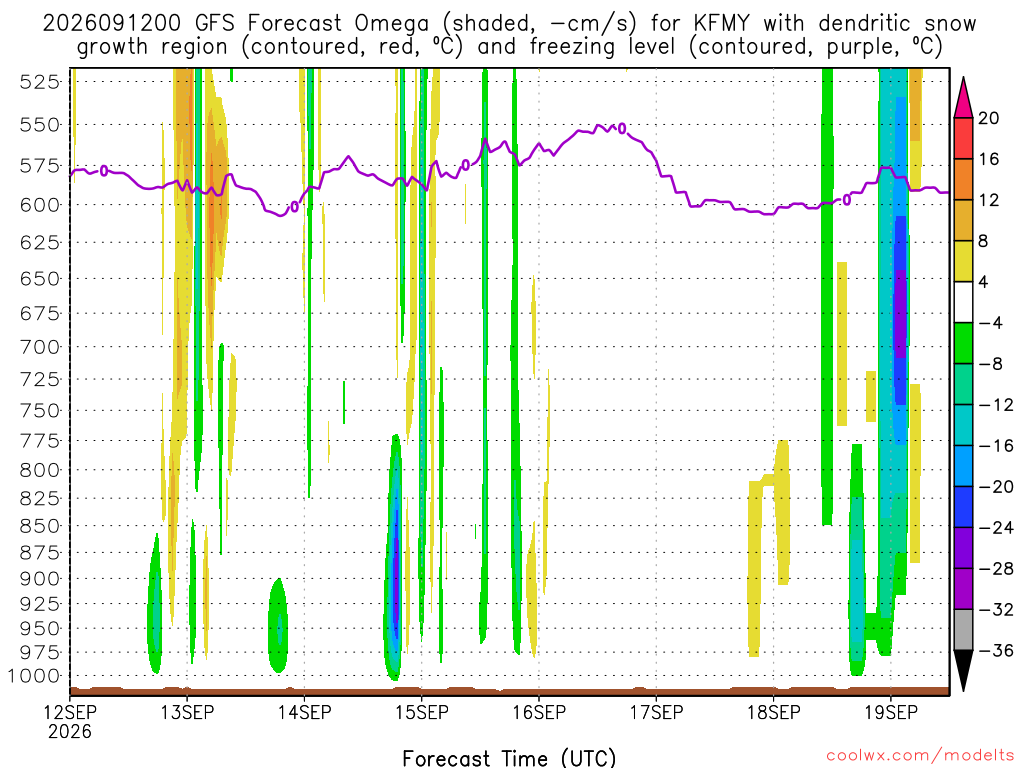Open the coolwx.com/modelts link
1024x768 pixels.
coord(920,756)
